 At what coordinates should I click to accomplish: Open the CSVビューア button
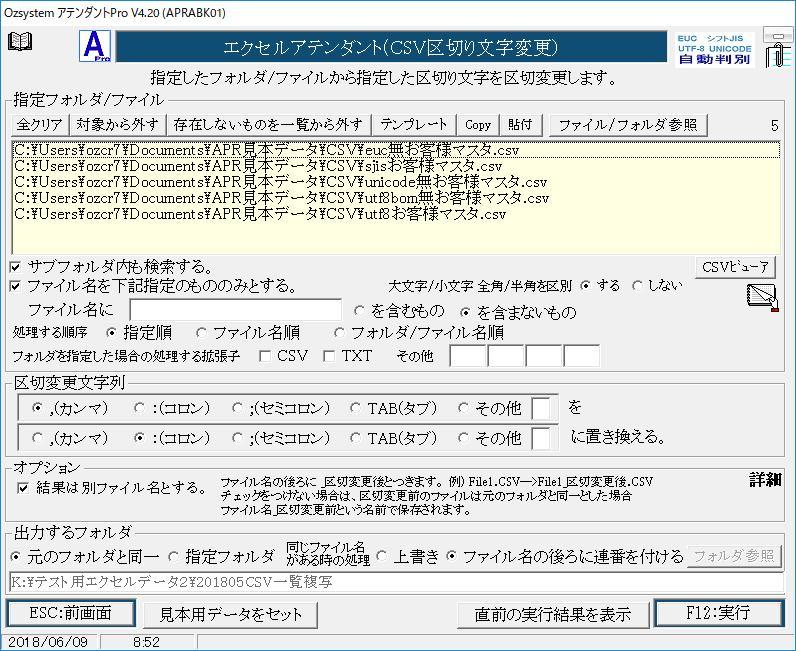pos(735,267)
